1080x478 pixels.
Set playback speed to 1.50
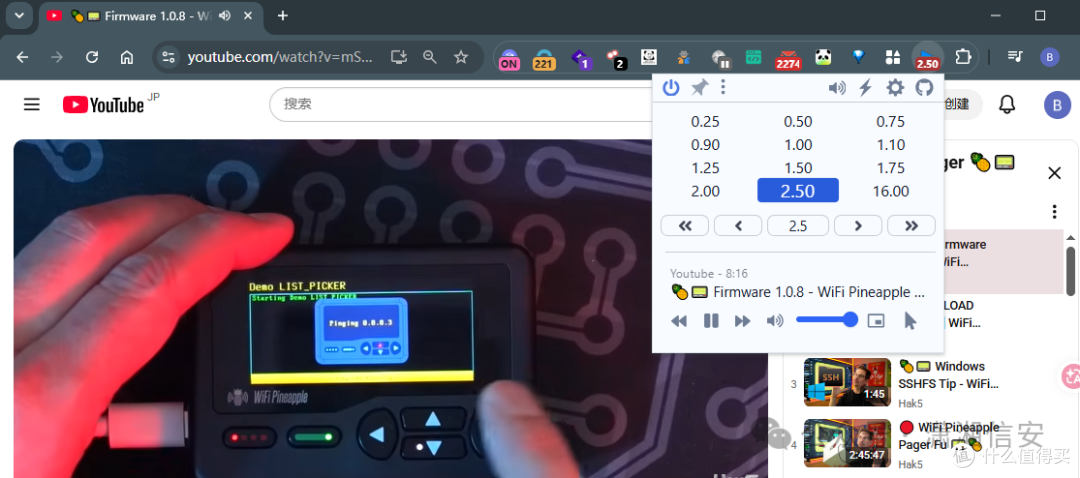[x=798, y=168]
